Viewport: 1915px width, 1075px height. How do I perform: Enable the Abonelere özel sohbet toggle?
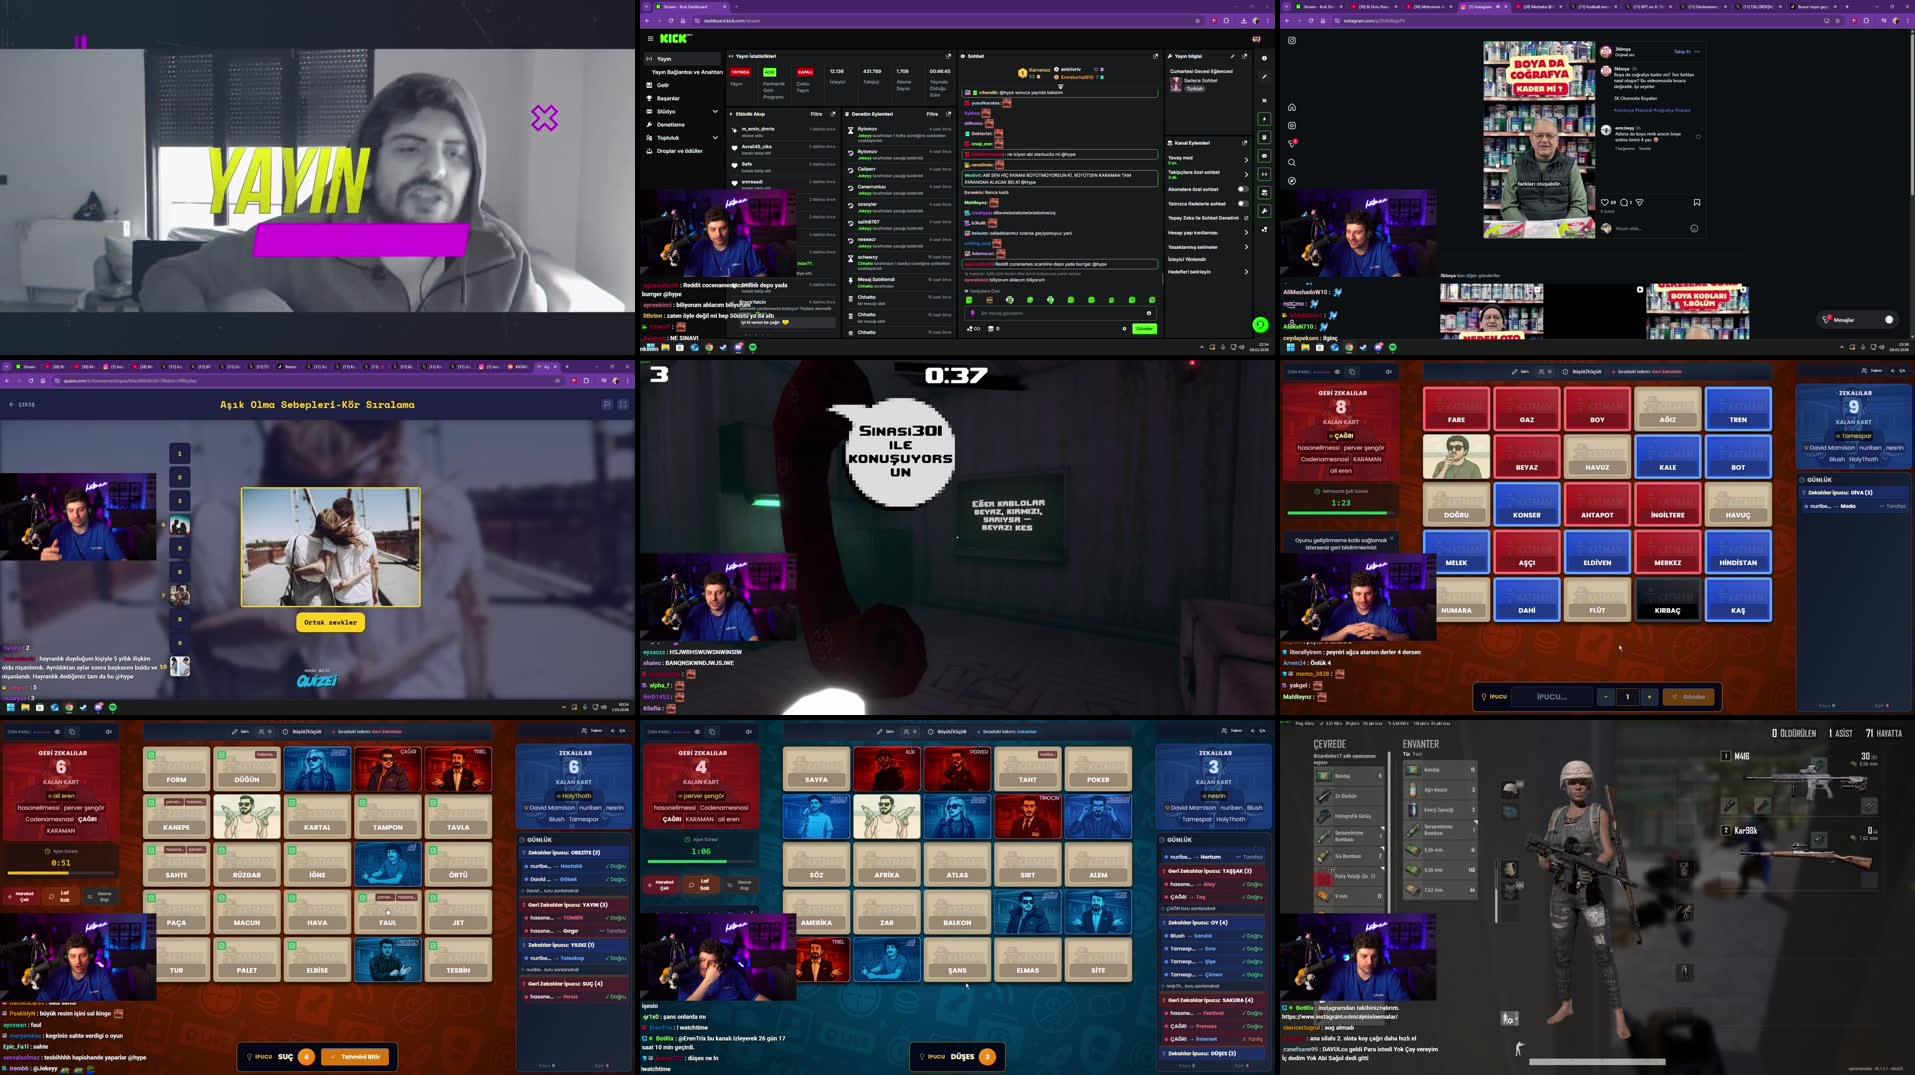point(1243,189)
